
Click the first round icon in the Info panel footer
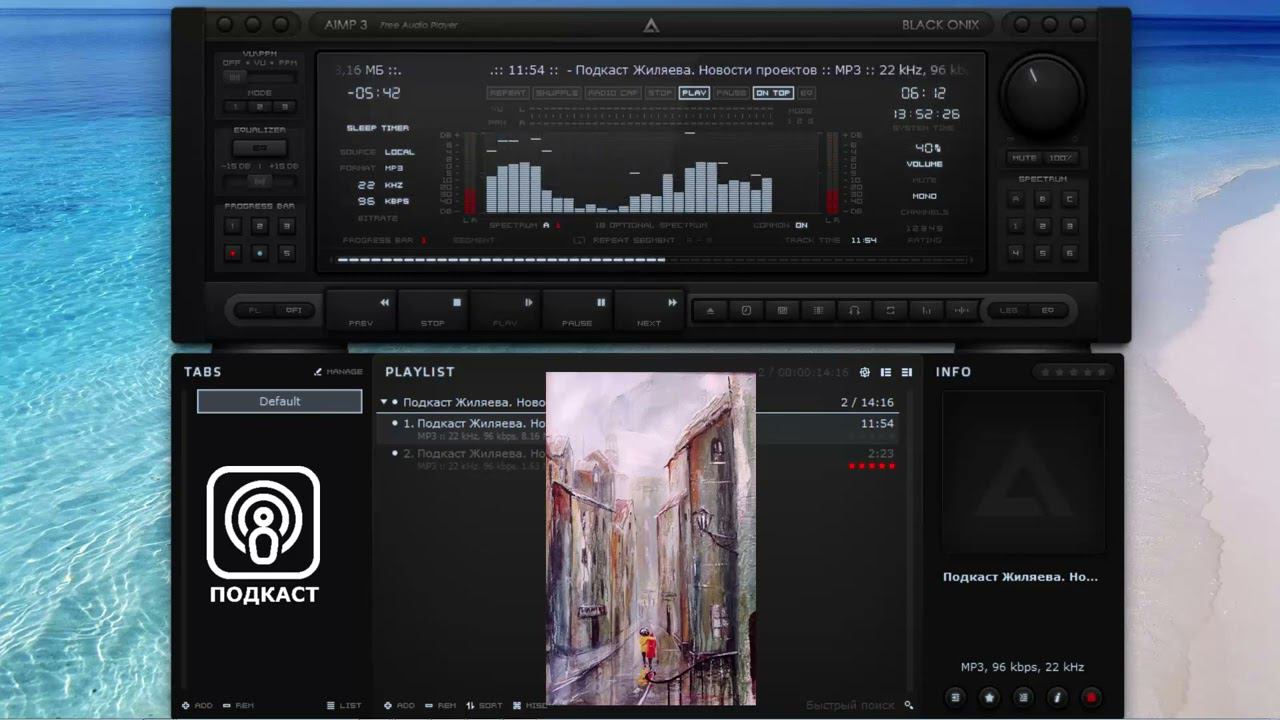956,697
